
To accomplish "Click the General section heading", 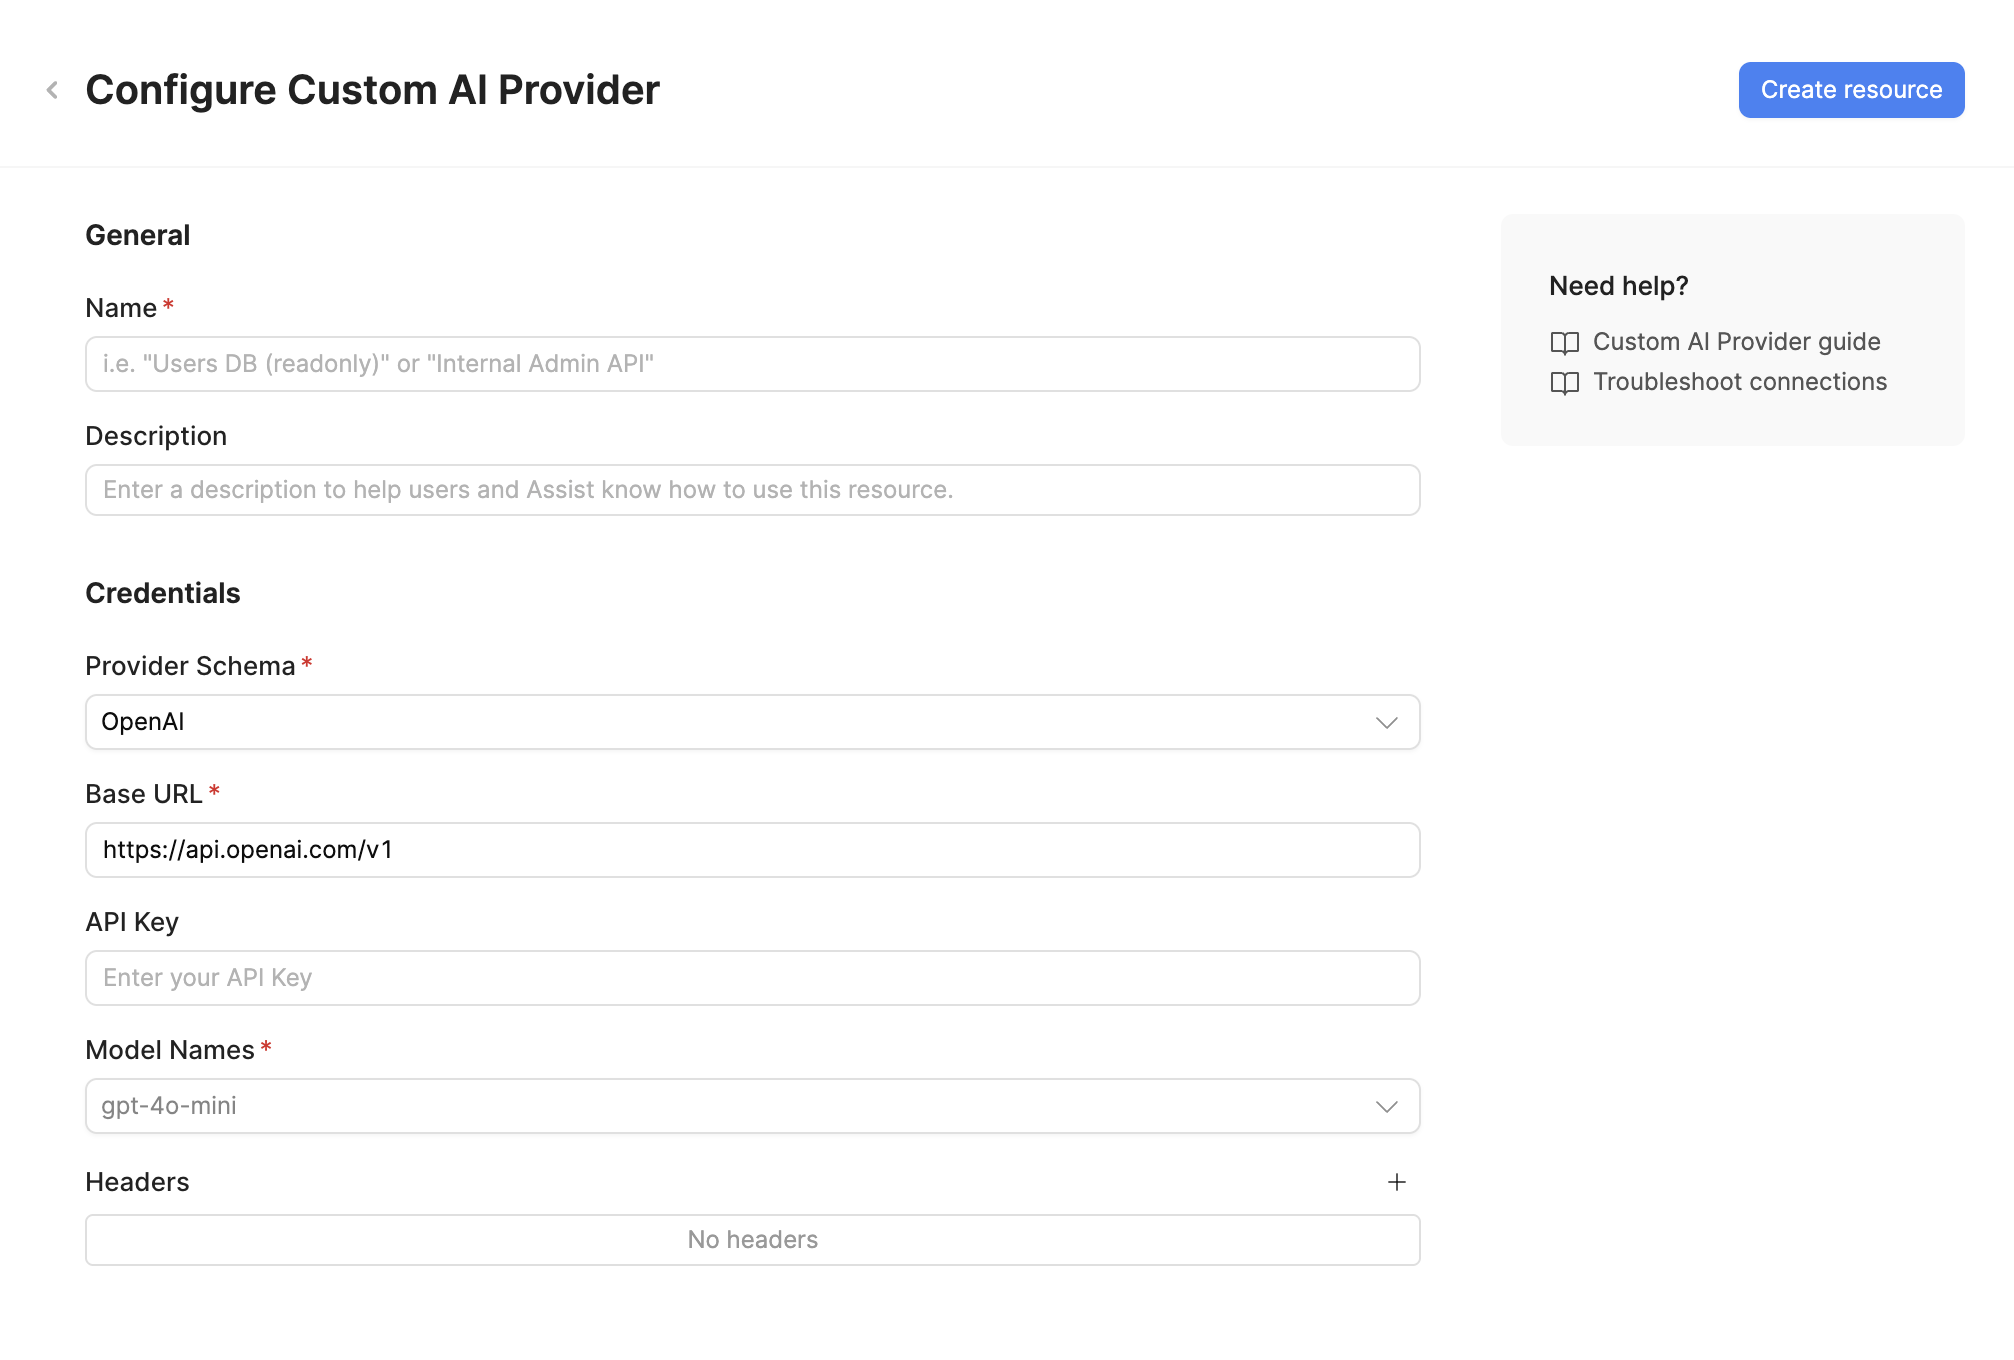I will 137,234.
